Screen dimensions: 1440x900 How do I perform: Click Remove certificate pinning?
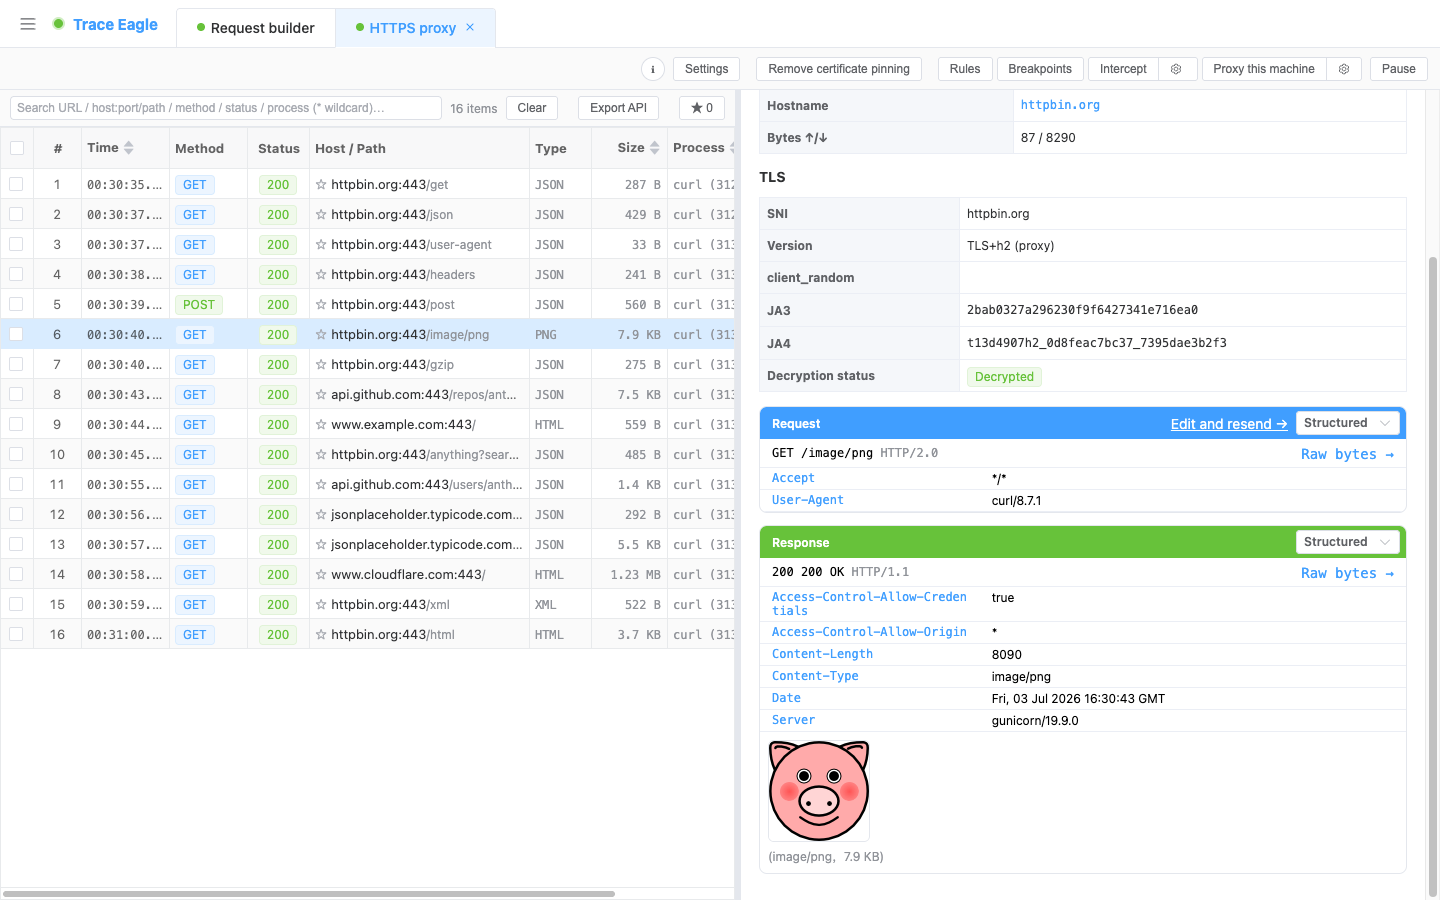[839, 69]
